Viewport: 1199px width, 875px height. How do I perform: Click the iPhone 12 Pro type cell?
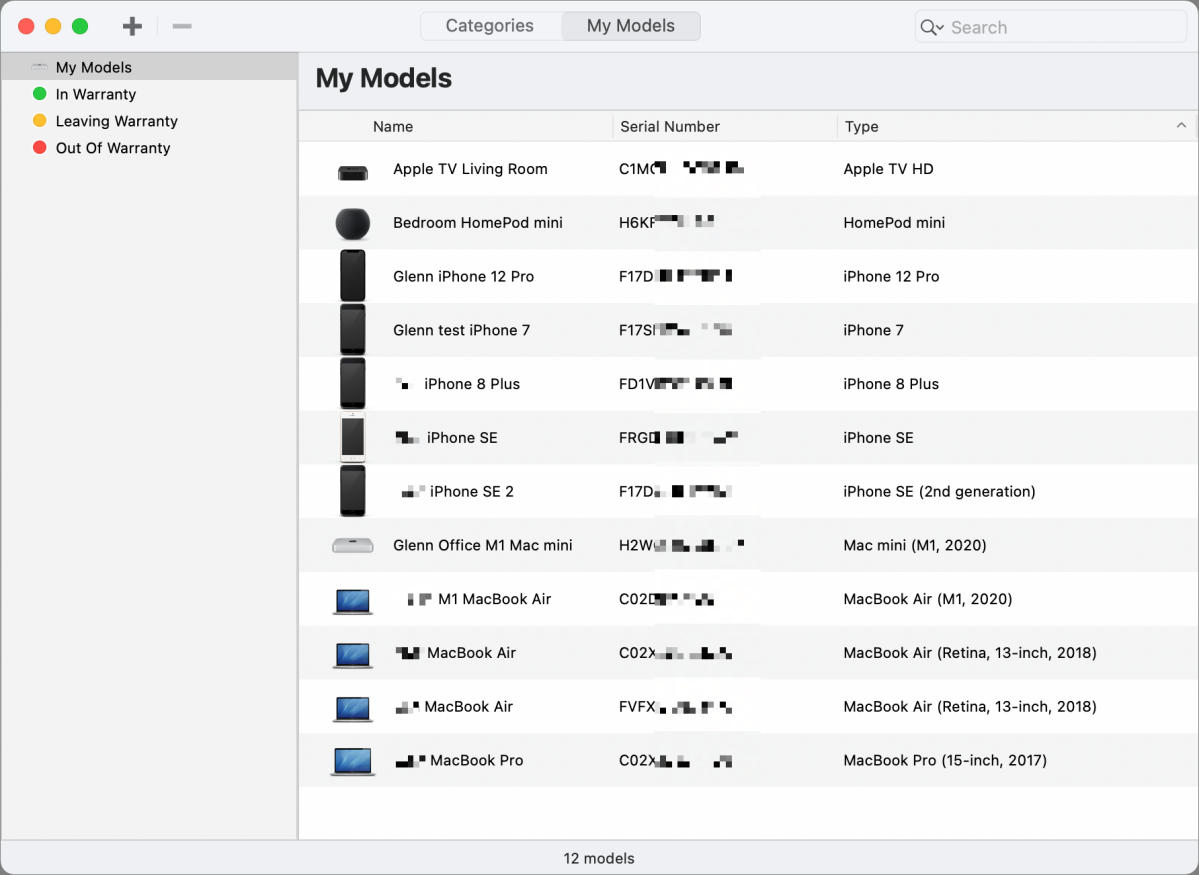tap(891, 276)
